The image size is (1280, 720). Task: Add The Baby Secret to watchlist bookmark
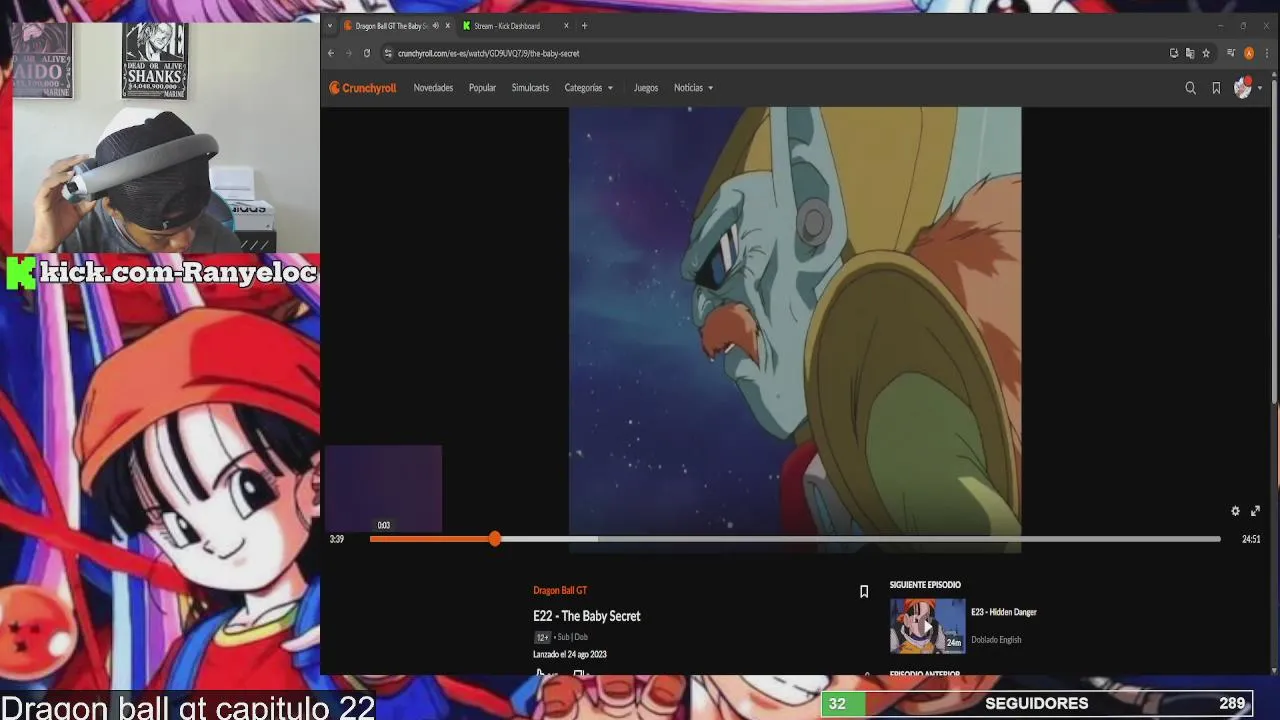[864, 592]
